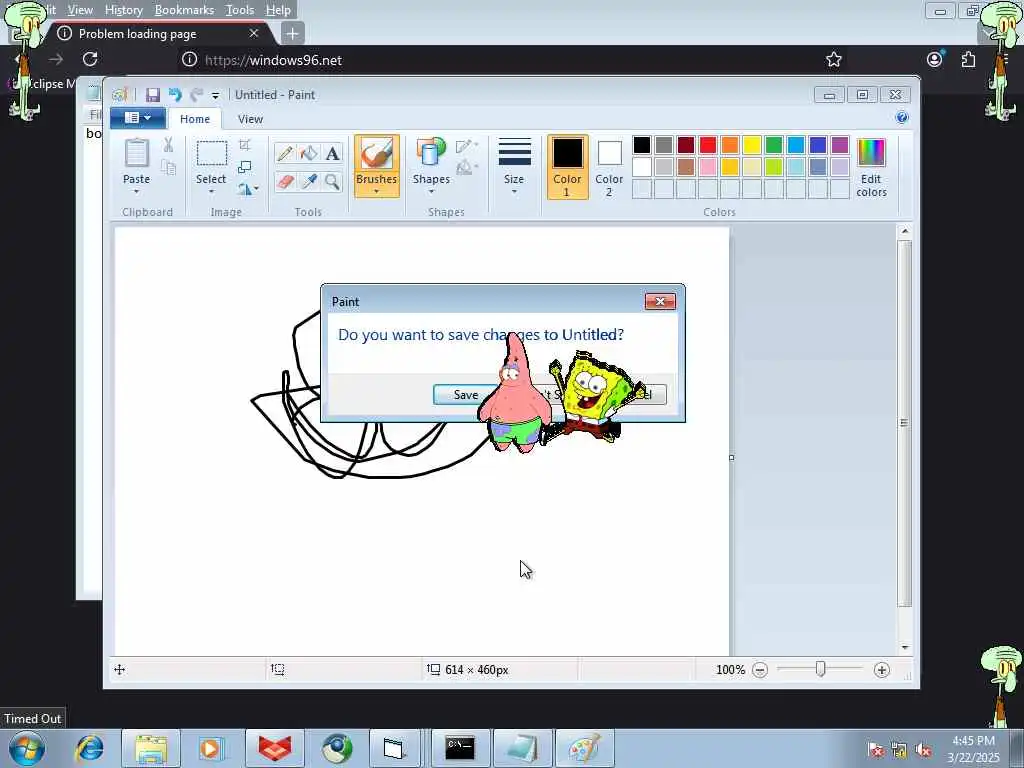The width and height of the screenshot is (1024, 768).
Task: Expand the Shapes gallery dropdown
Action: (x=431, y=192)
